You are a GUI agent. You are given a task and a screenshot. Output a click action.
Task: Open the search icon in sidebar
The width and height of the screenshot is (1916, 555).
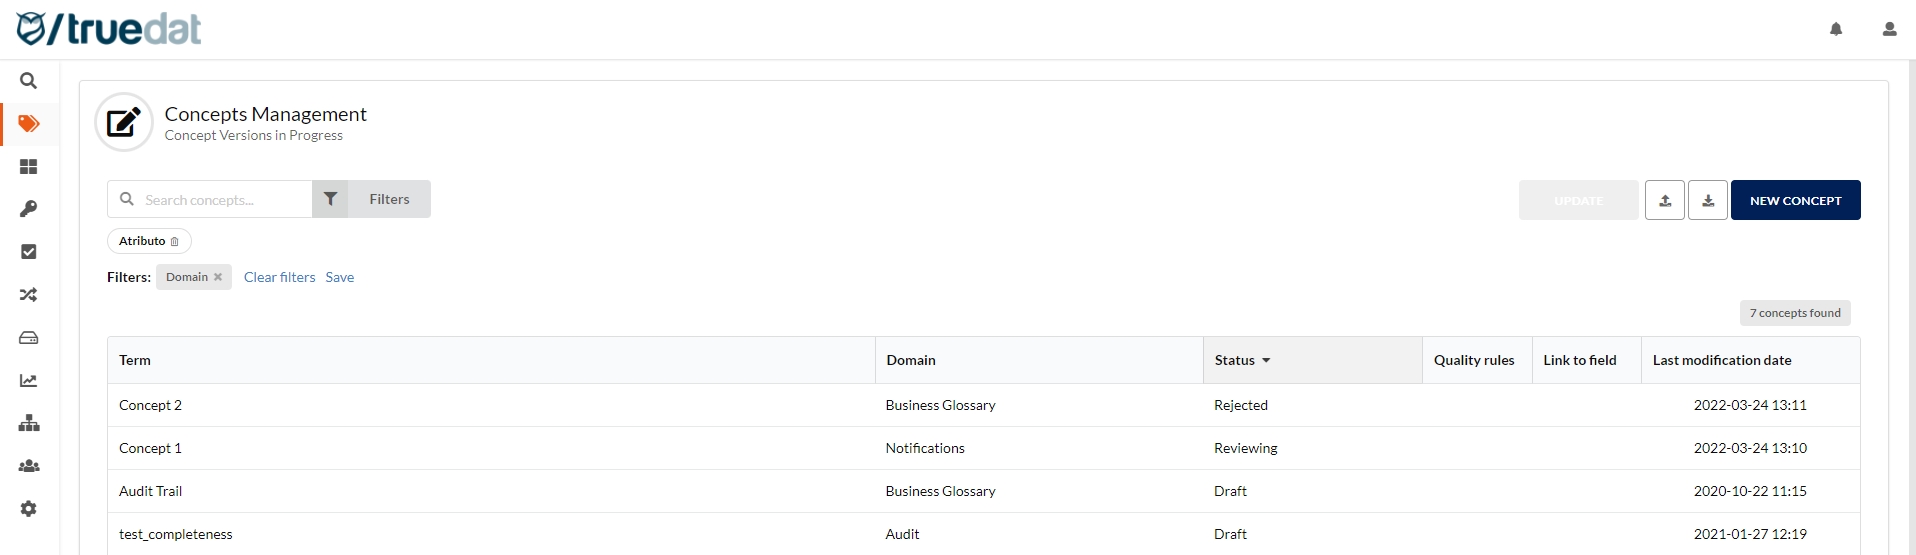(x=29, y=81)
